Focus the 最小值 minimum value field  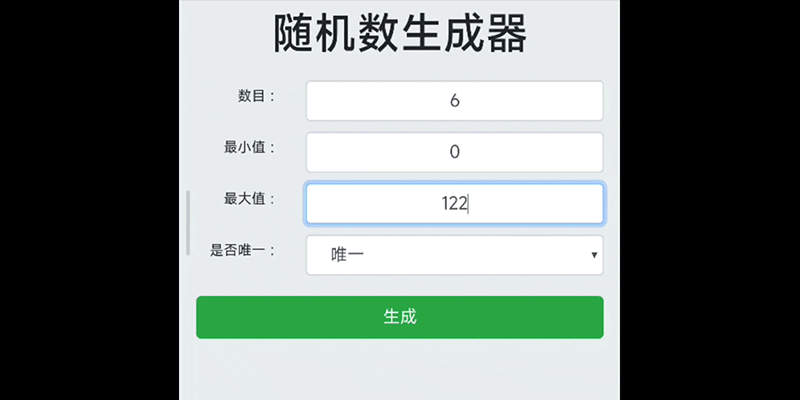454,152
